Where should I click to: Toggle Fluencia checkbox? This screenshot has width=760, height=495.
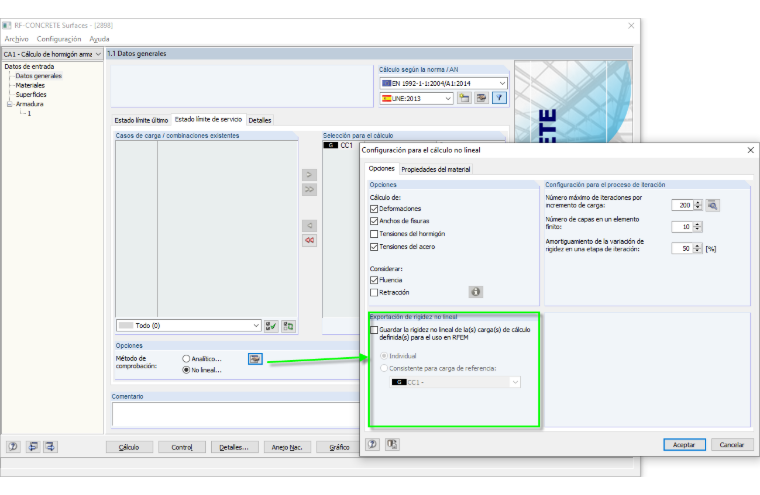374,280
